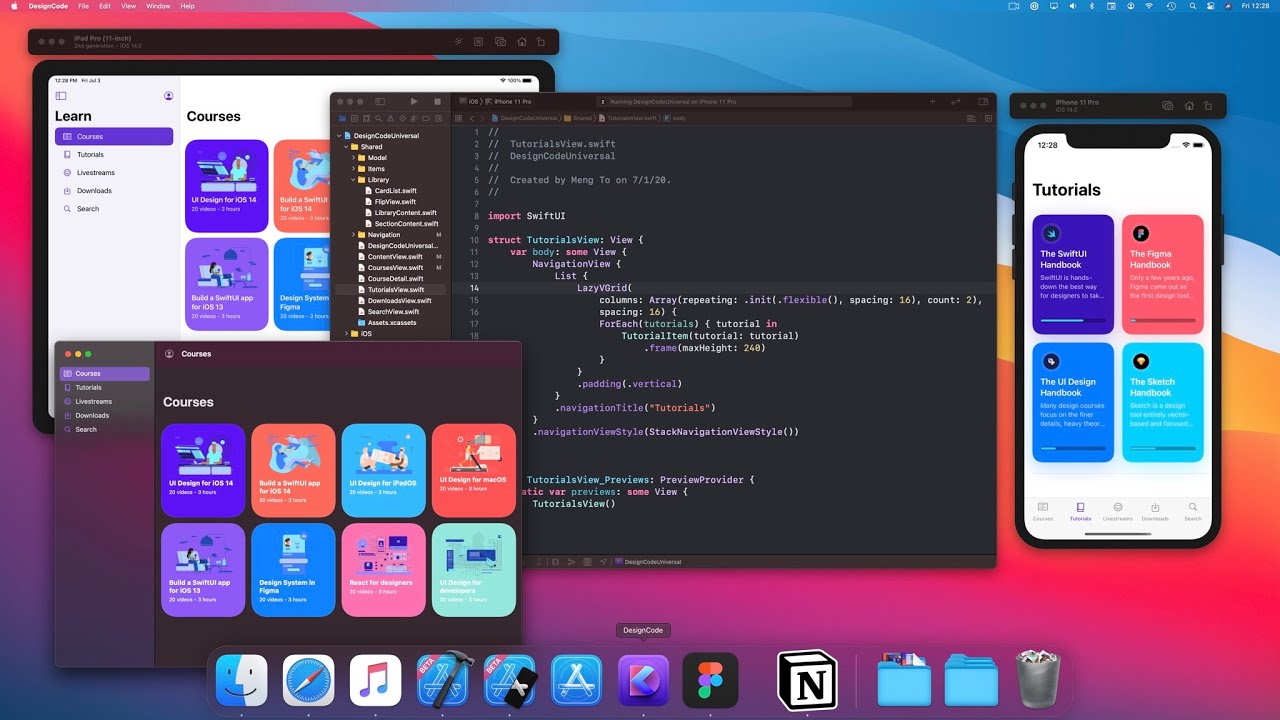Rotate device in iPhone 11 Pro simulator toolbar
This screenshot has width=1280, height=720.
point(1209,105)
